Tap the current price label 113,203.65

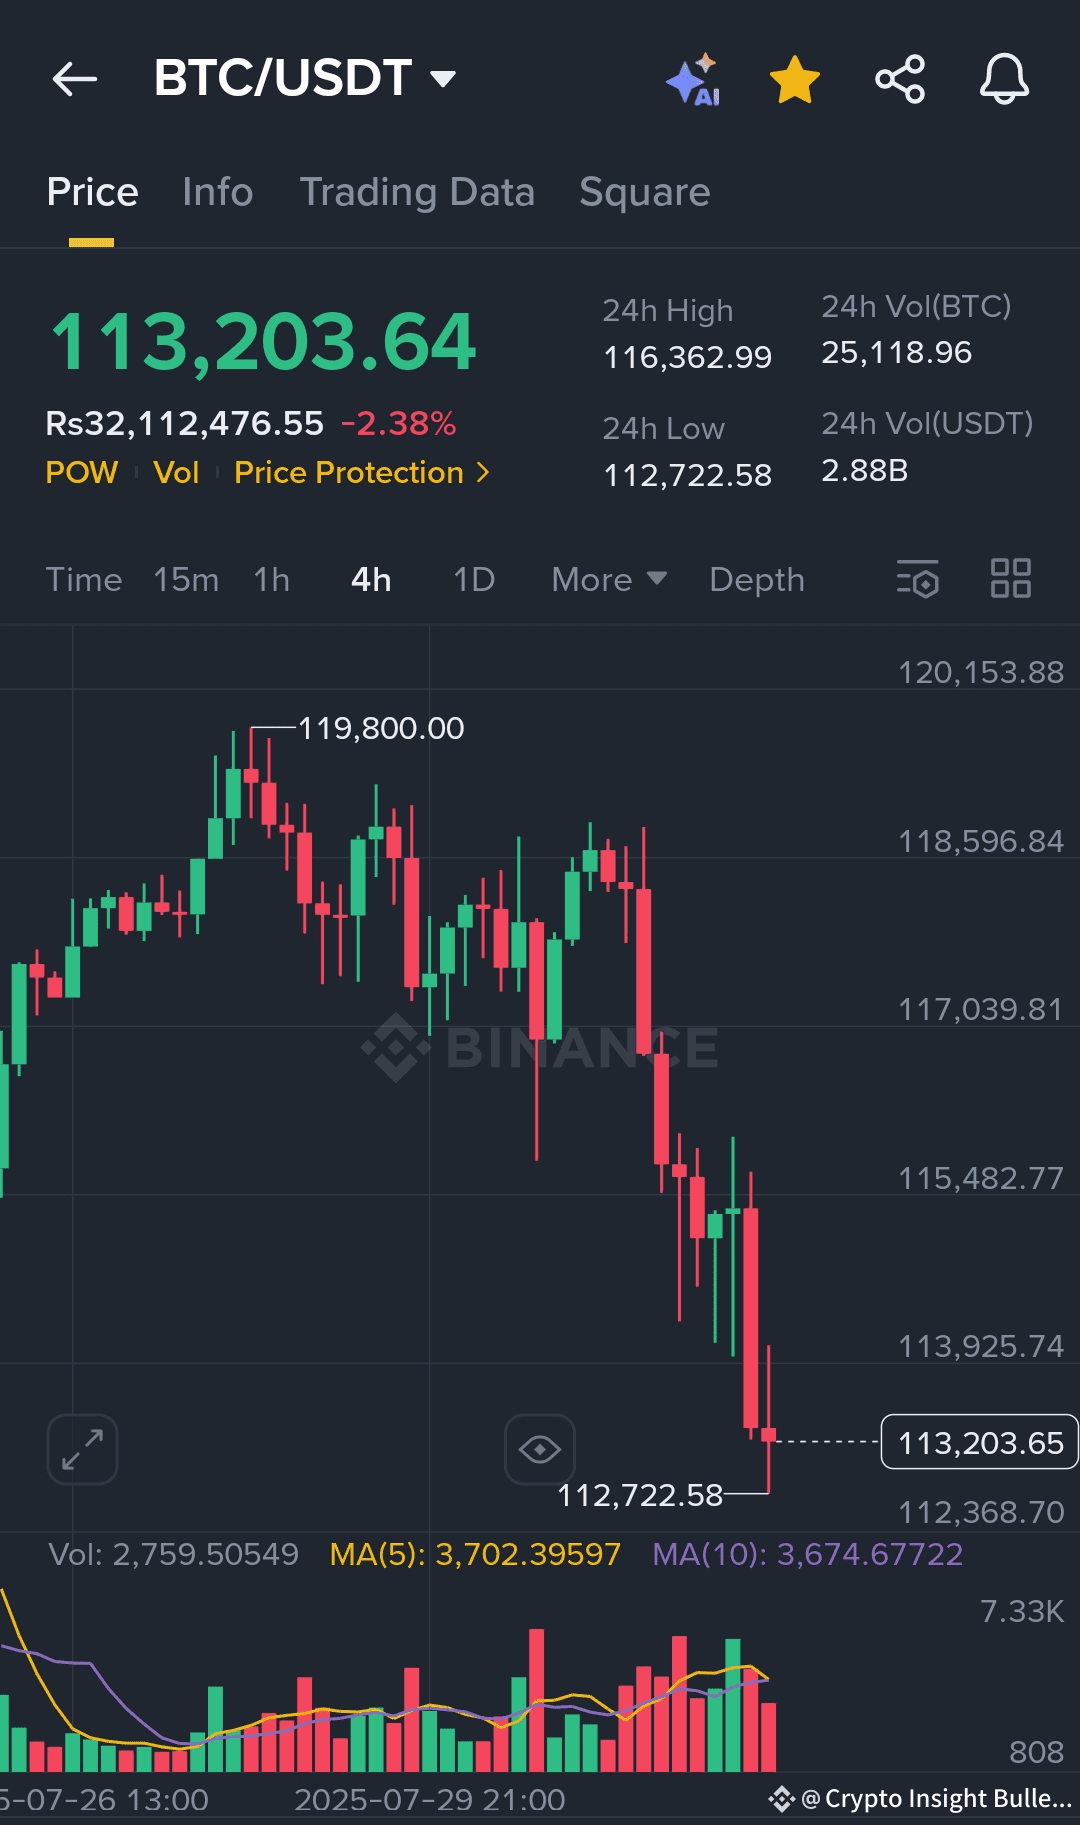click(979, 1443)
